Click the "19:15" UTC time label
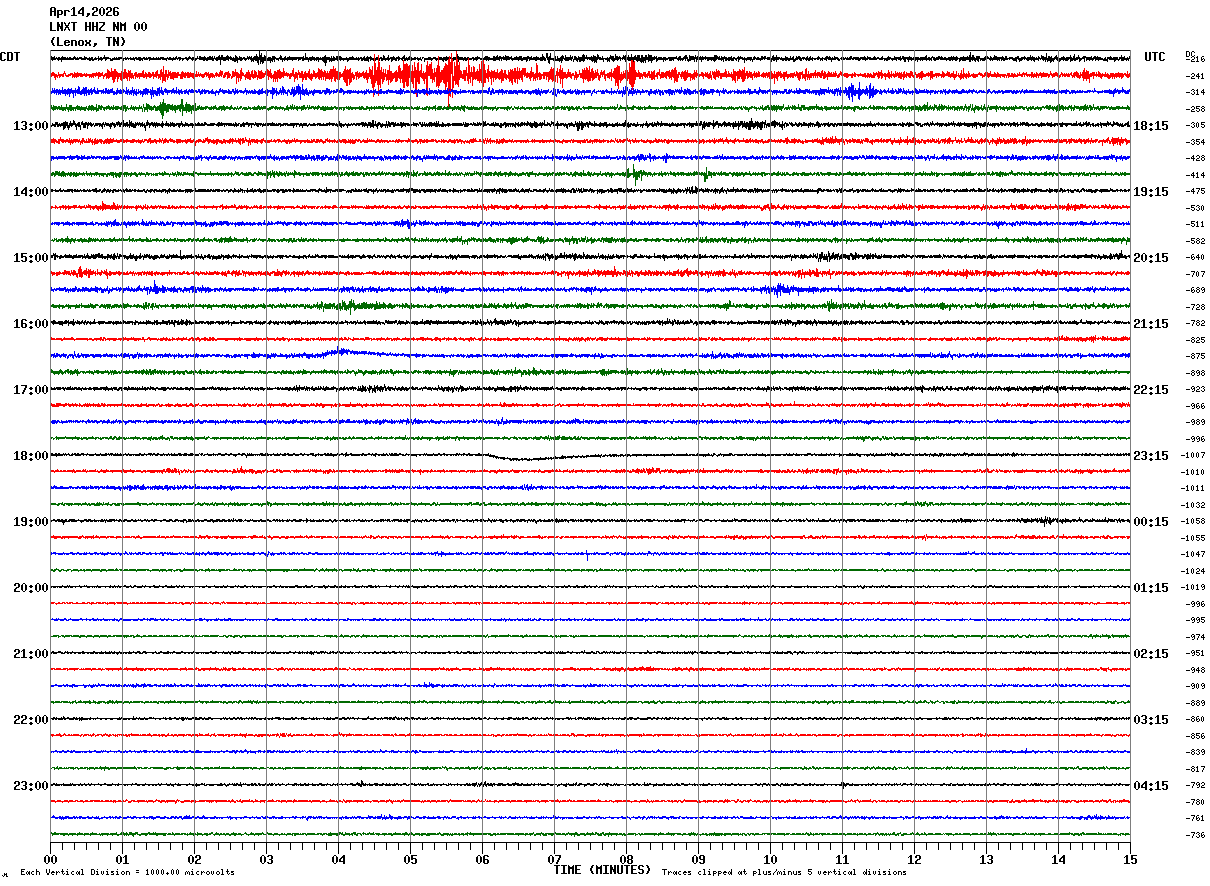 (x=1151, y=192)
